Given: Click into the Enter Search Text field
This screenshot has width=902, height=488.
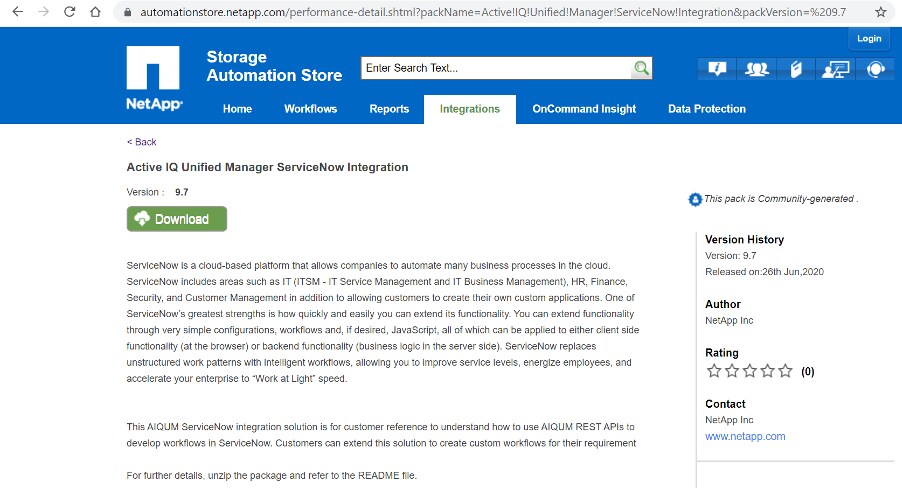Looking at the screenshot, I should click(x=496, y=68).
